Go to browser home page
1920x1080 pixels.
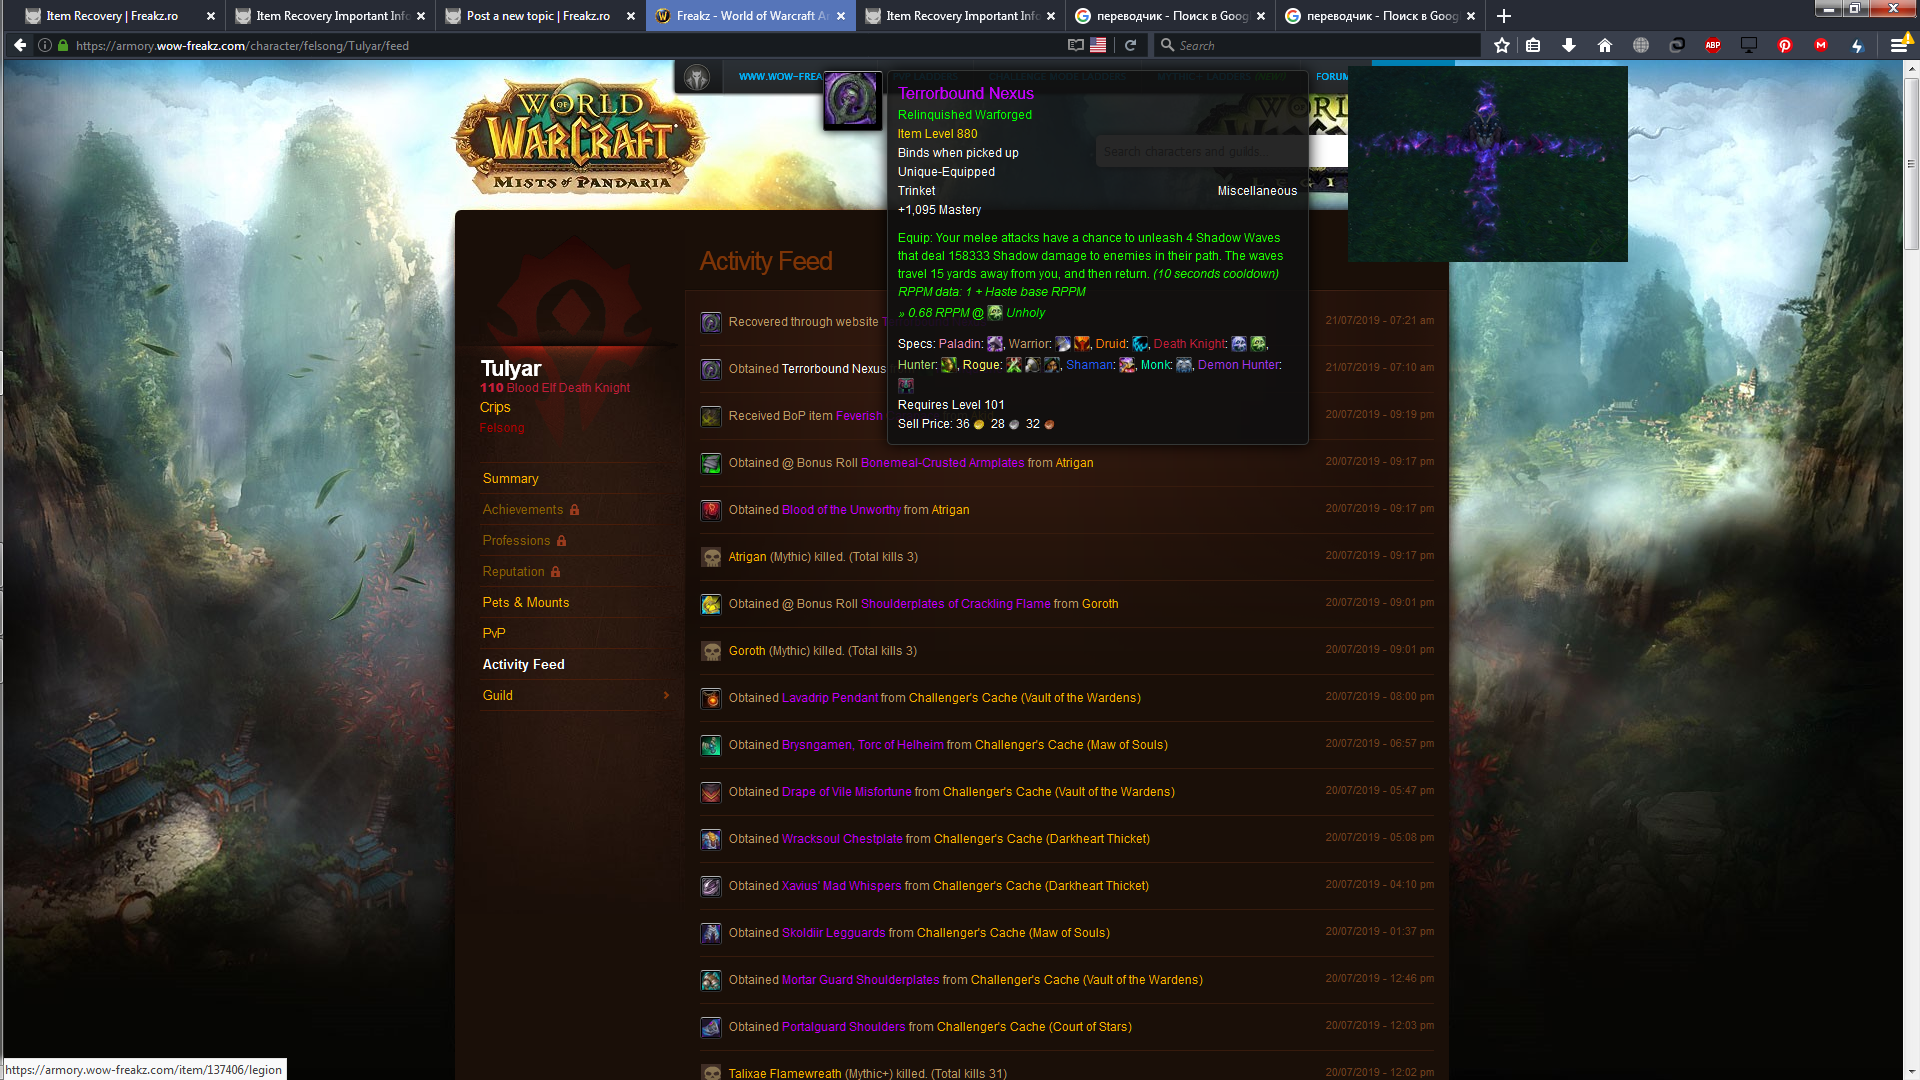click(1605, 45)
